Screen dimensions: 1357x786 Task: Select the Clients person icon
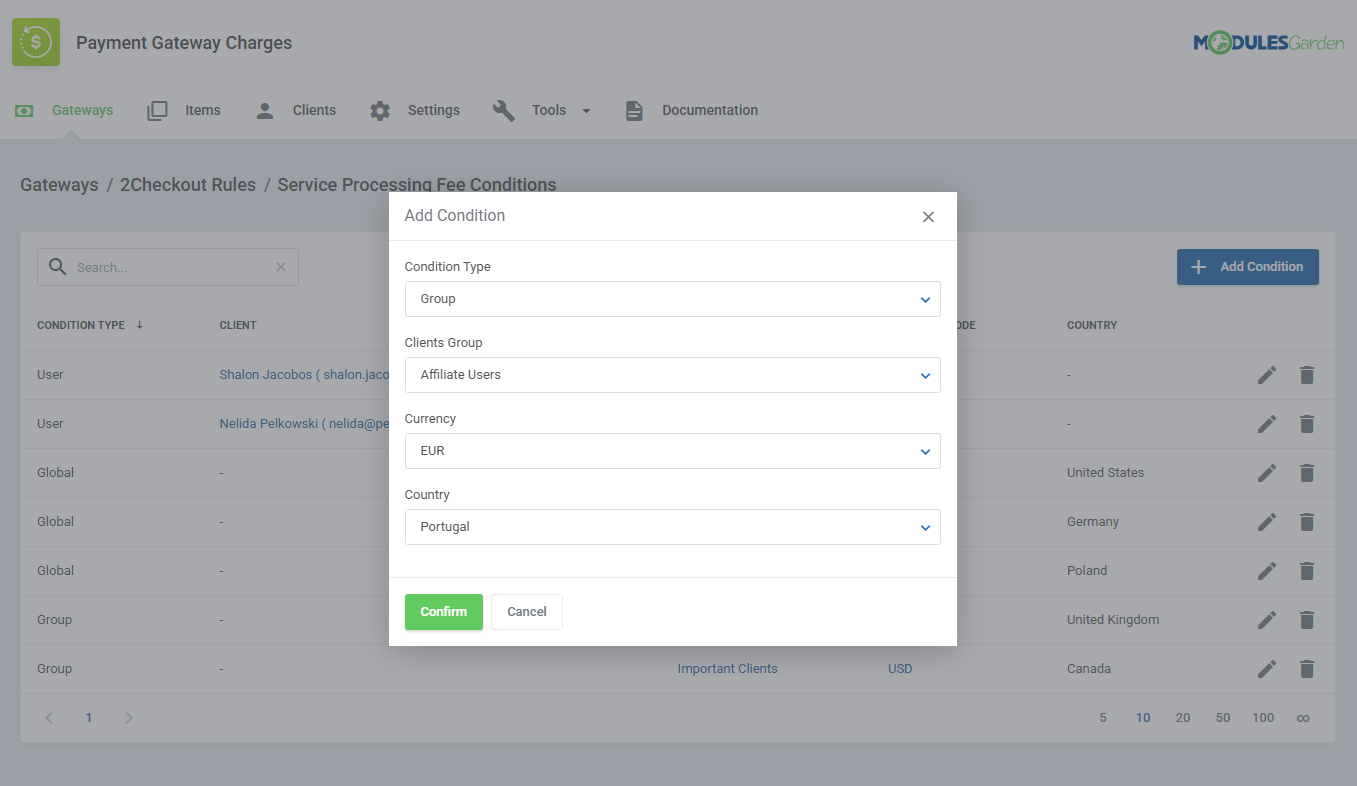point(264,110)
